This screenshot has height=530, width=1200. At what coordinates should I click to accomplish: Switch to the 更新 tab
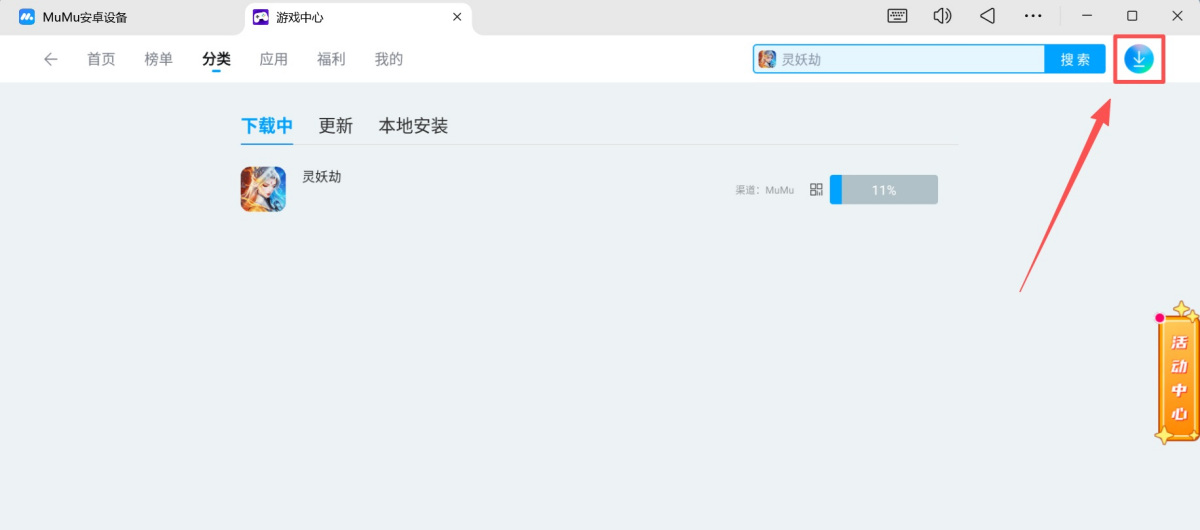coord(335,126)
